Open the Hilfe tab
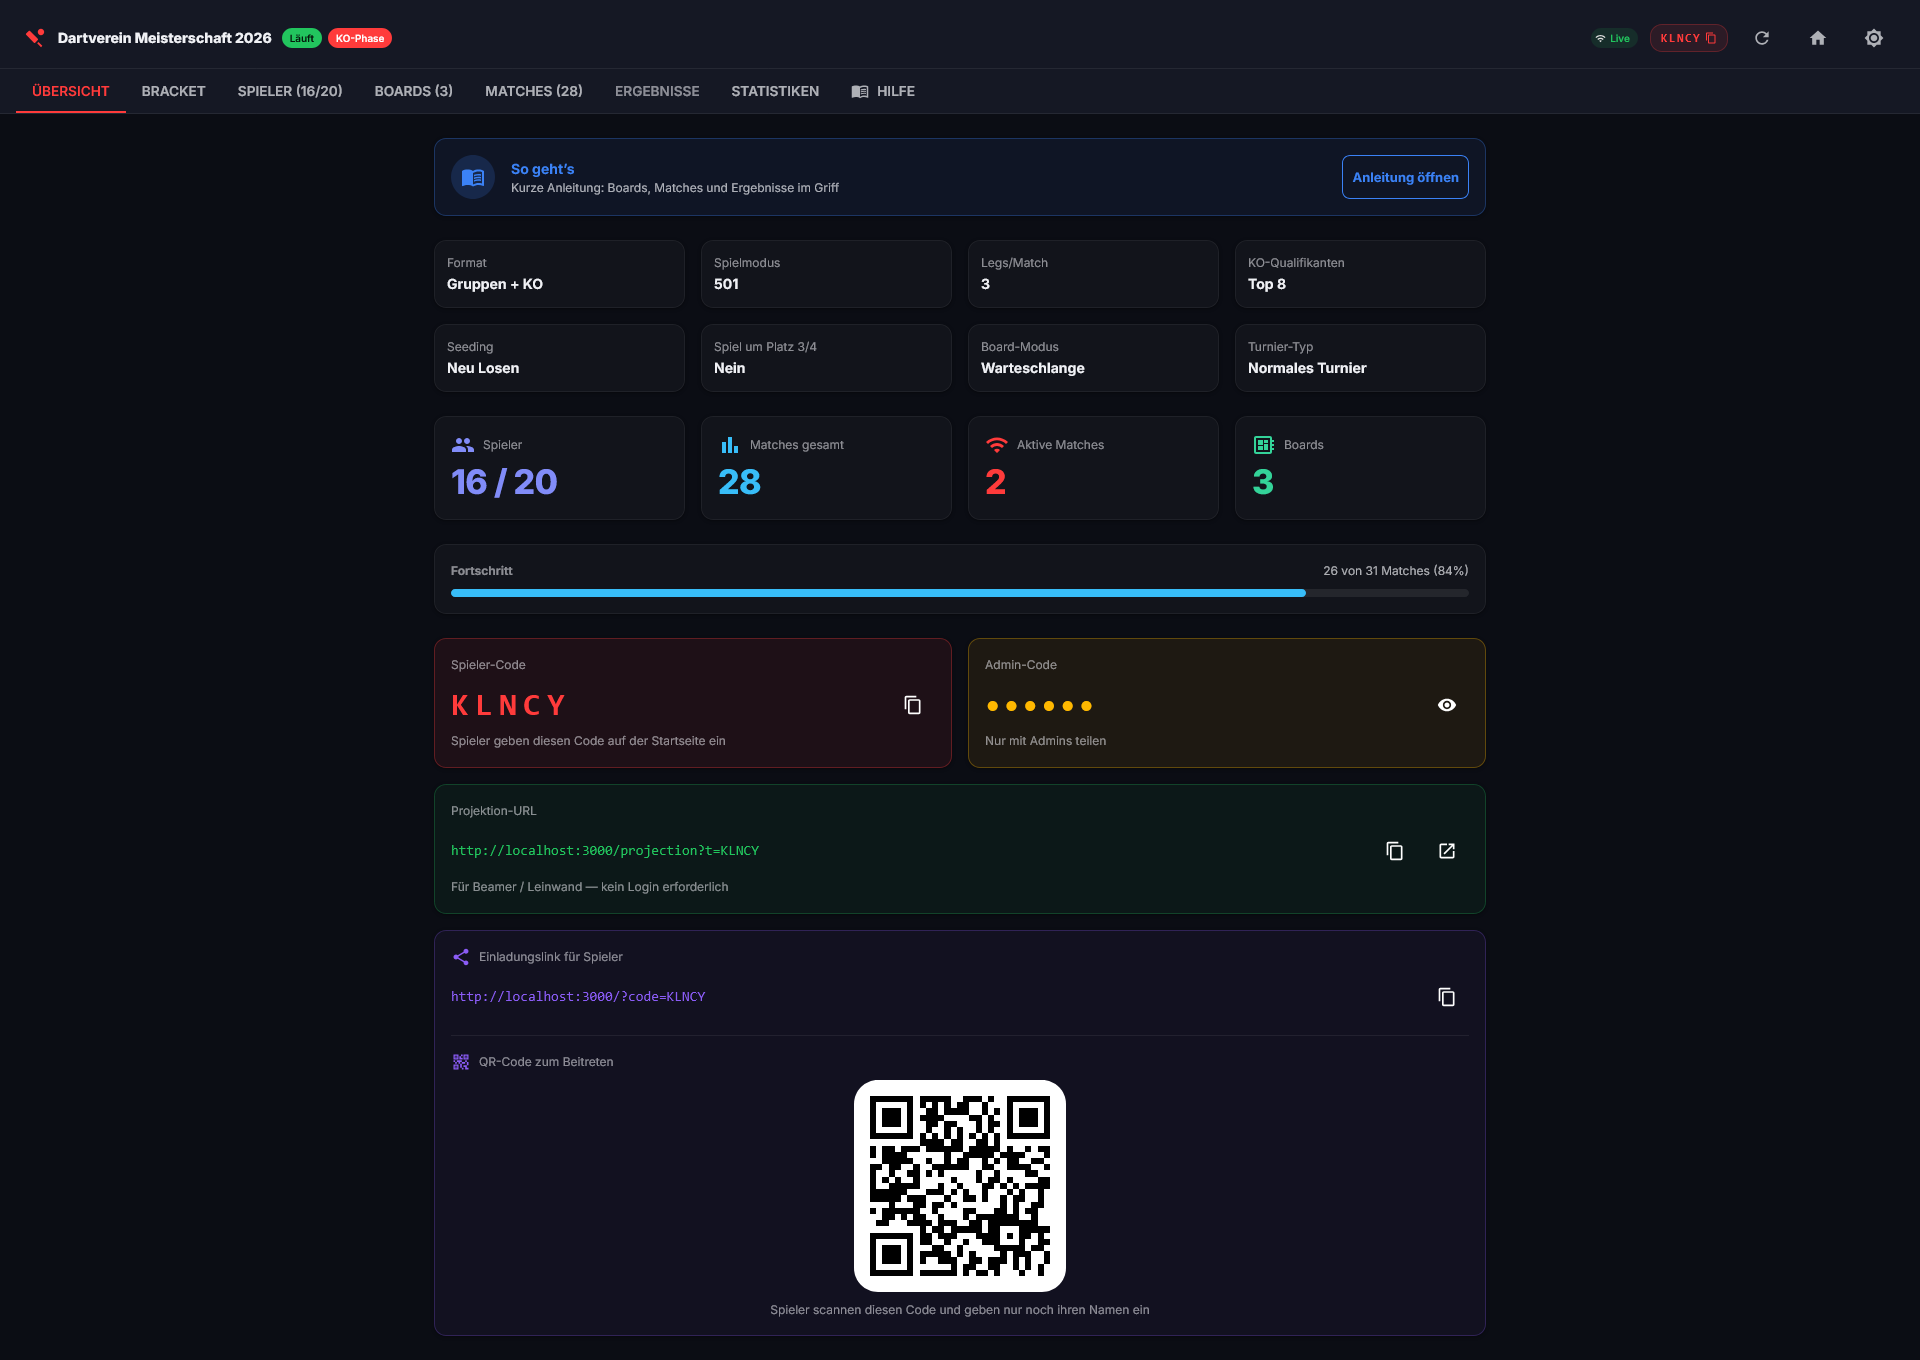 883,91
